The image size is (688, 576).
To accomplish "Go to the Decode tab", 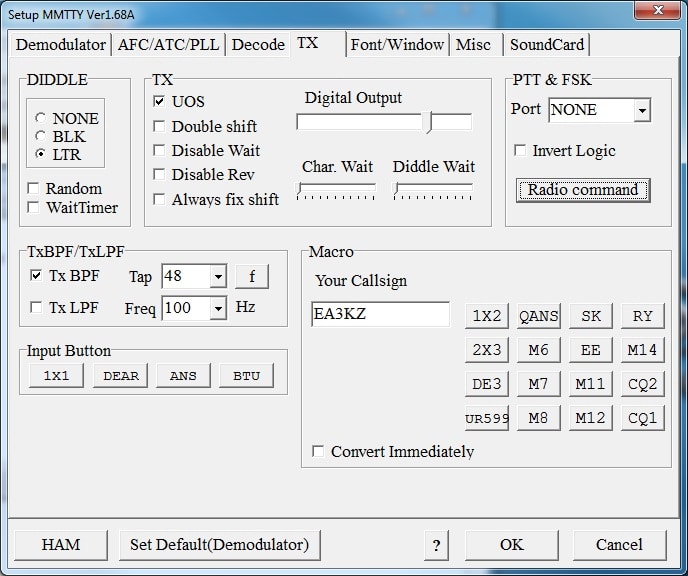I will click(258, 45).
